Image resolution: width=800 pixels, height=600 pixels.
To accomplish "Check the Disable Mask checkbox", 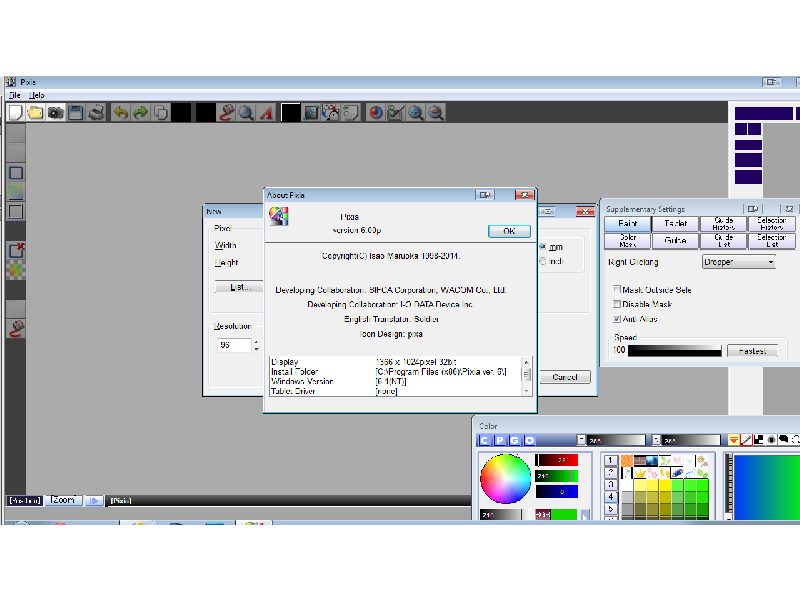I will (x=617, y=304).
